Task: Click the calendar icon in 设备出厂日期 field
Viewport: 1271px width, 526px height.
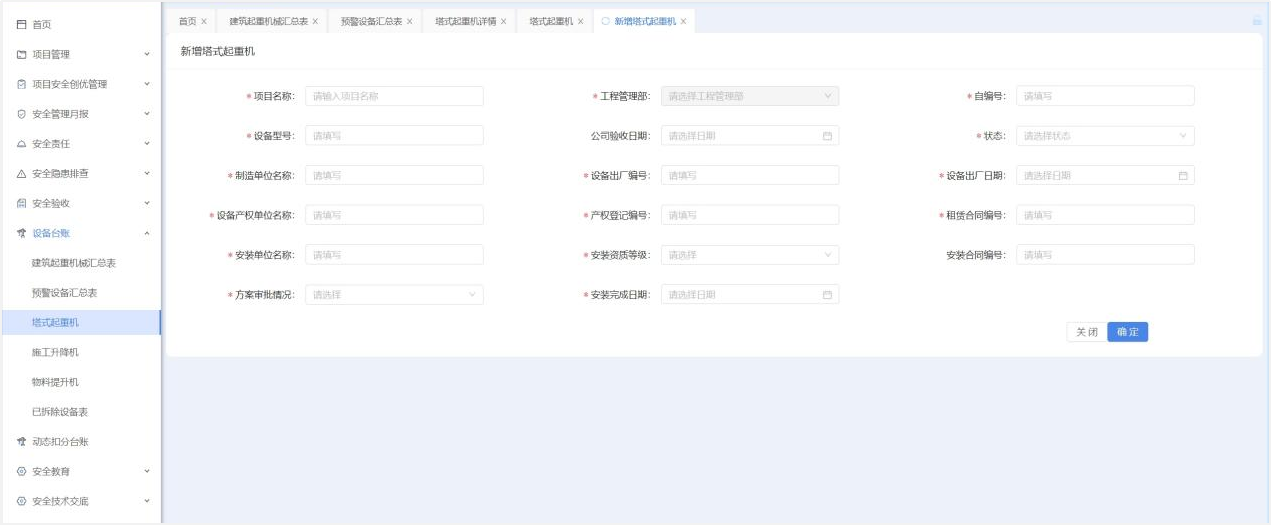Action: click(x=1183, y=176)
